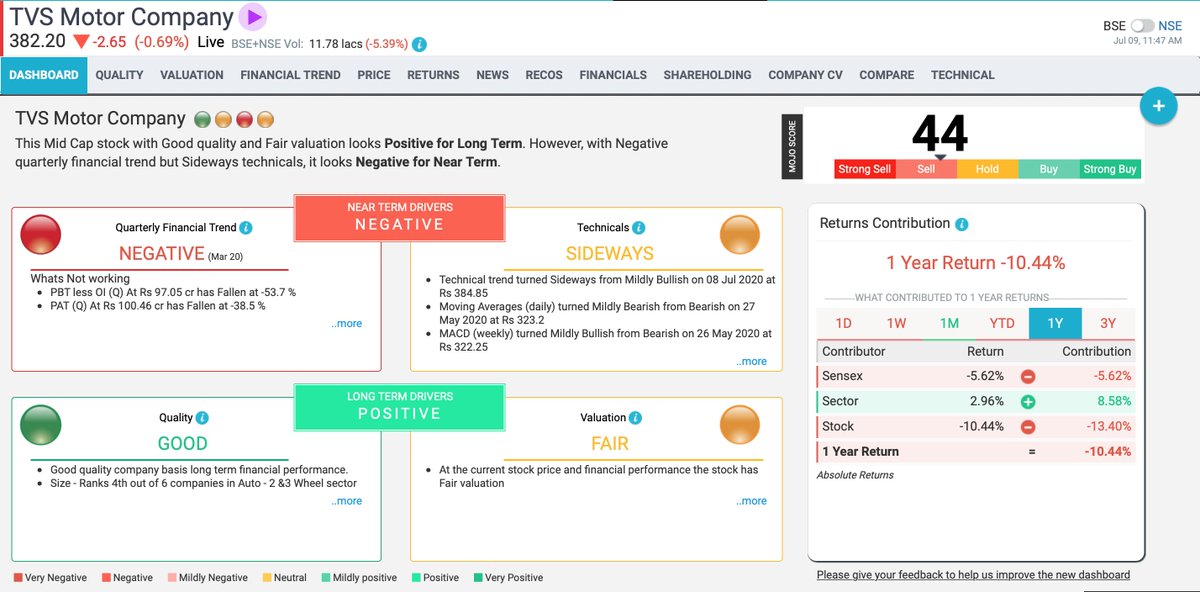Click GOOD rating text in Quality card
The image size is (1200, 592).
point(183,443)
